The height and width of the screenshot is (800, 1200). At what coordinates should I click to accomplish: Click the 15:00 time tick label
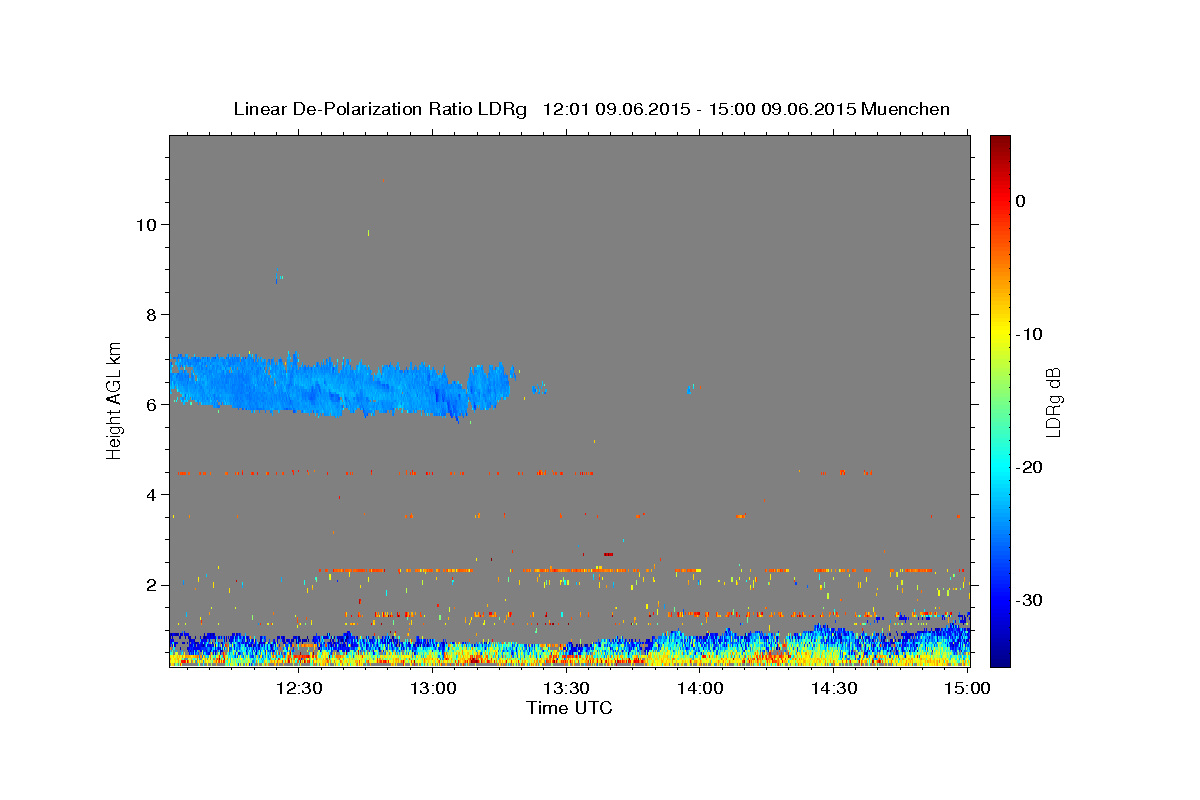pyautogui.click(x=966, y=688)
